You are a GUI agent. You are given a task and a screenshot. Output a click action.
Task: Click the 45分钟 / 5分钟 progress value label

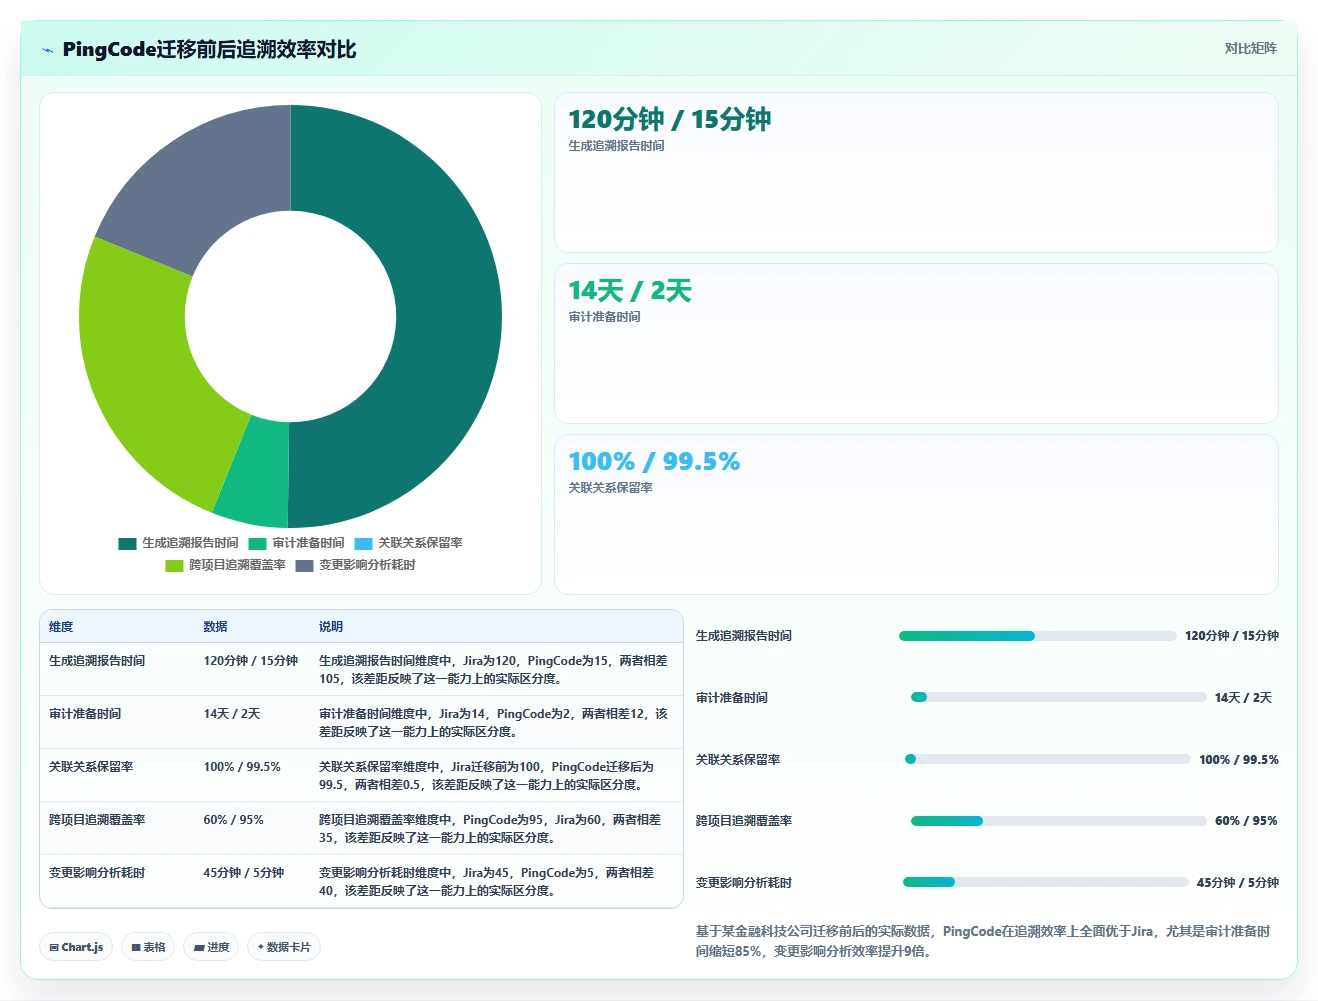1237,883
